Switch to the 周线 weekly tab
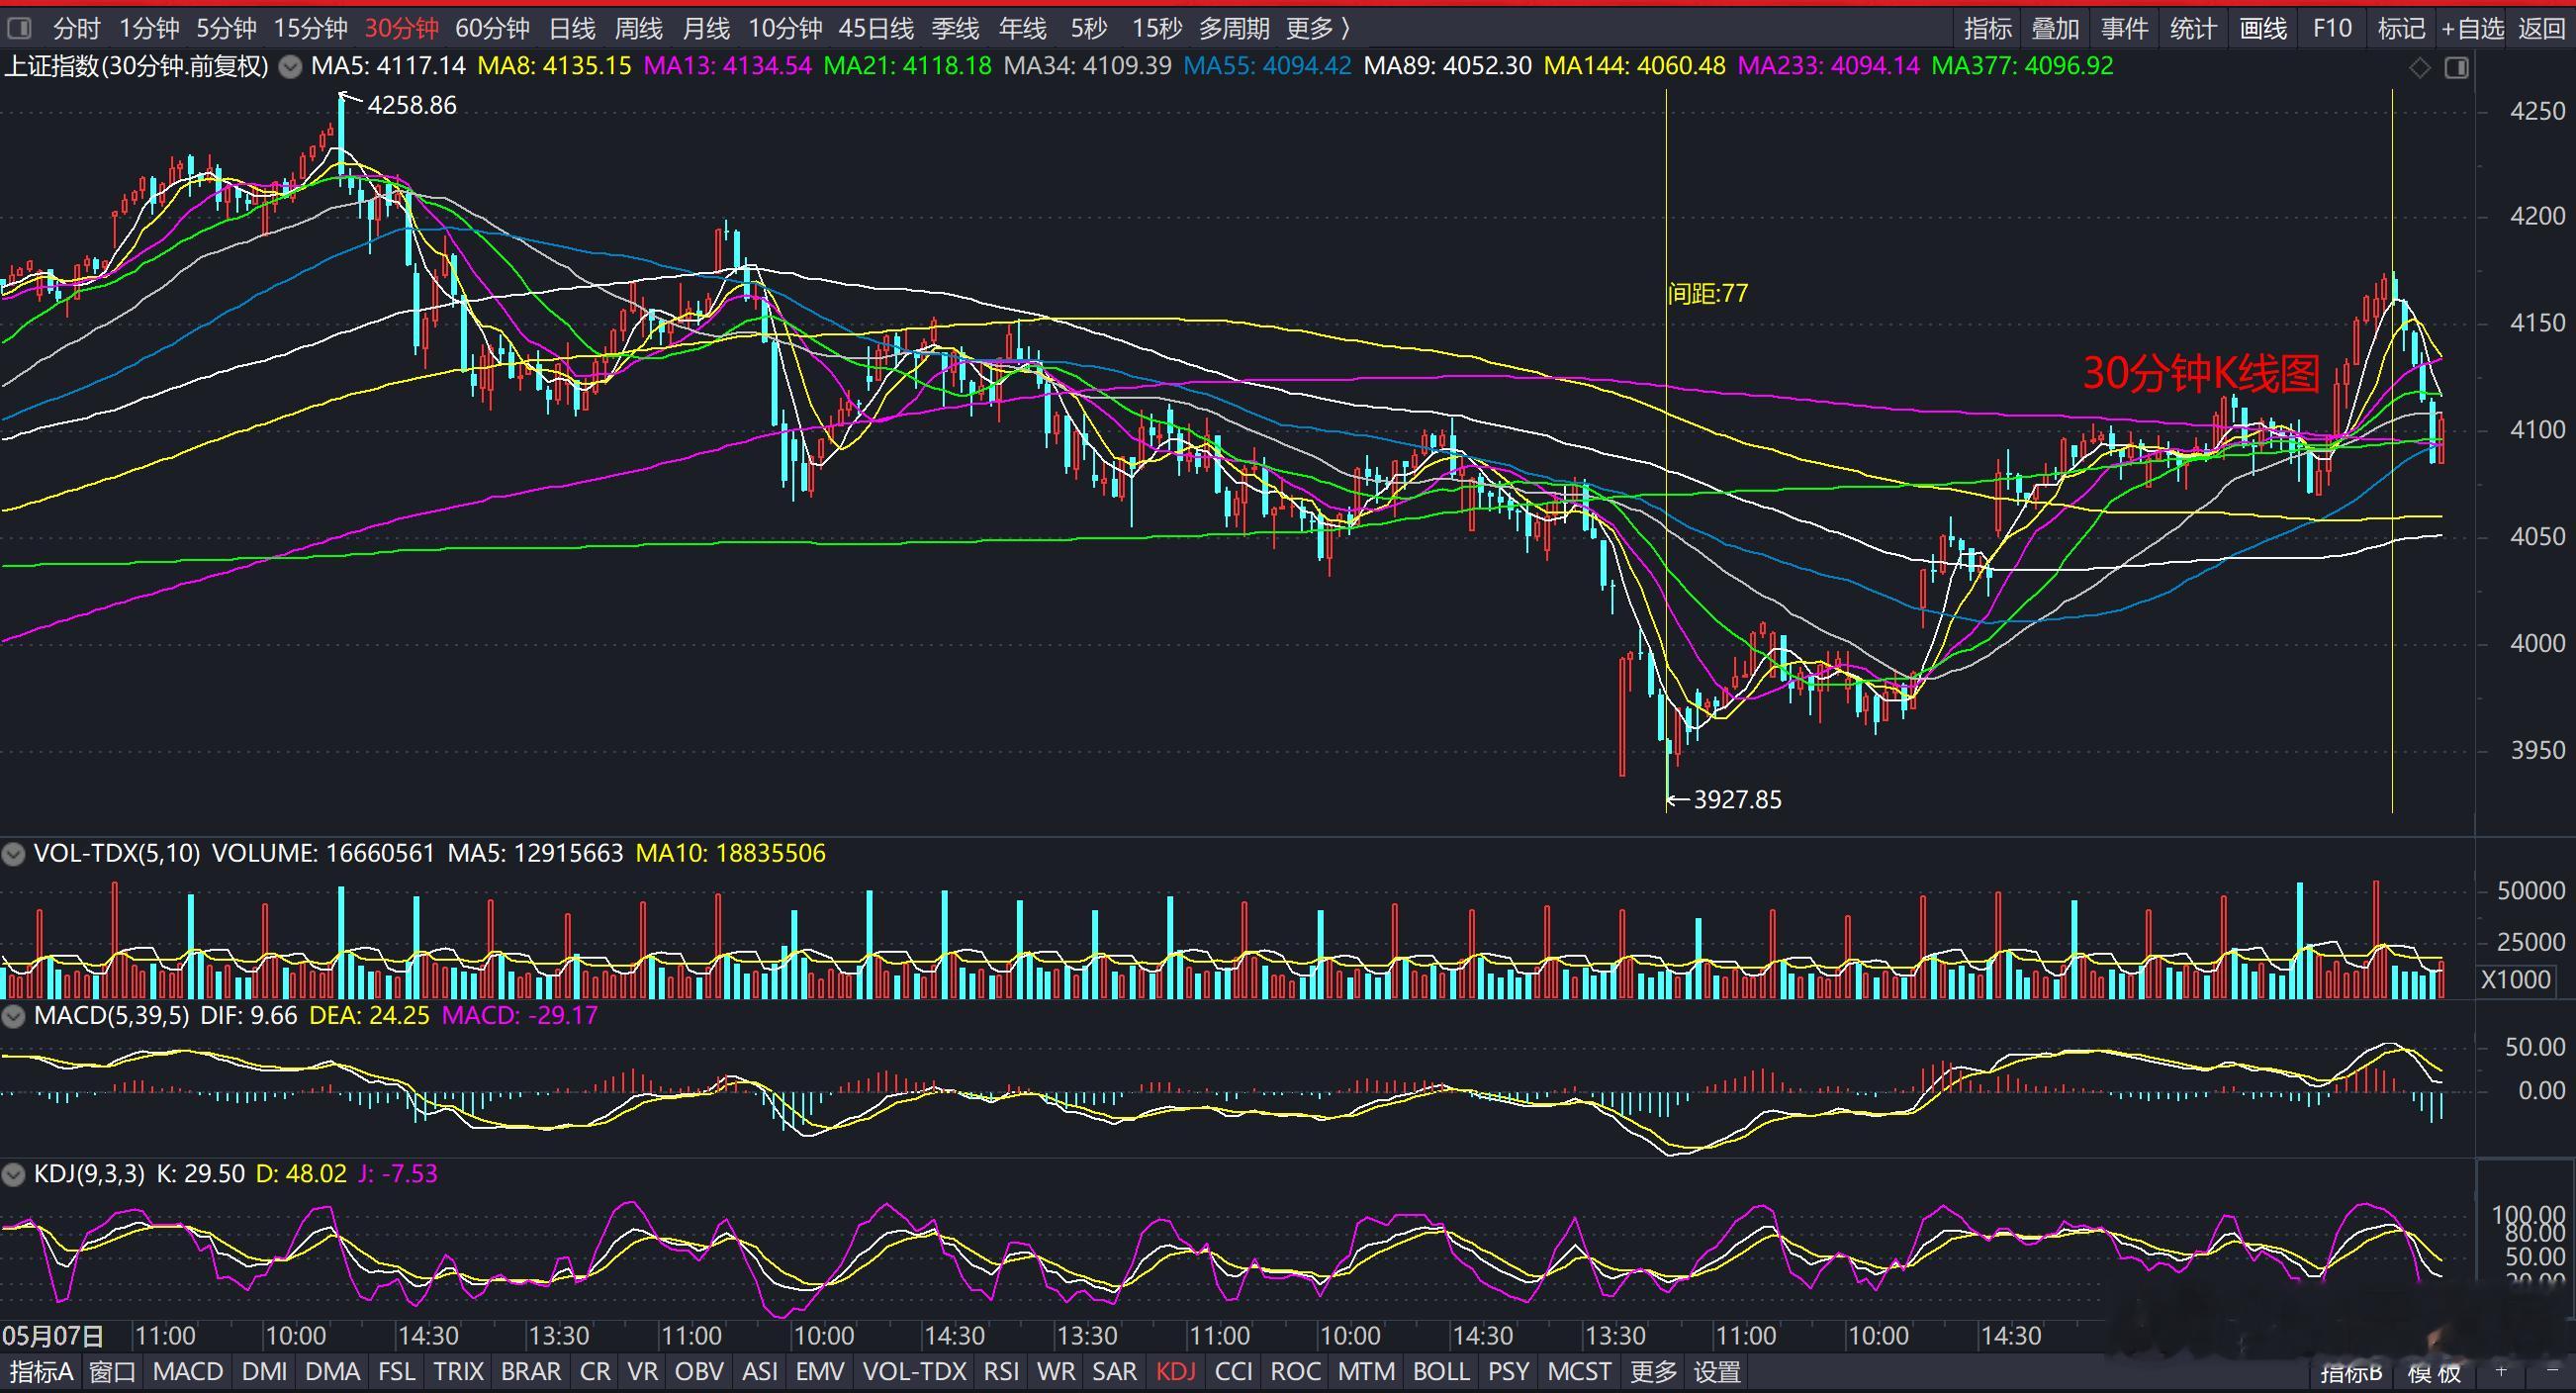Screen dimensions: 2576x1393 638,28
